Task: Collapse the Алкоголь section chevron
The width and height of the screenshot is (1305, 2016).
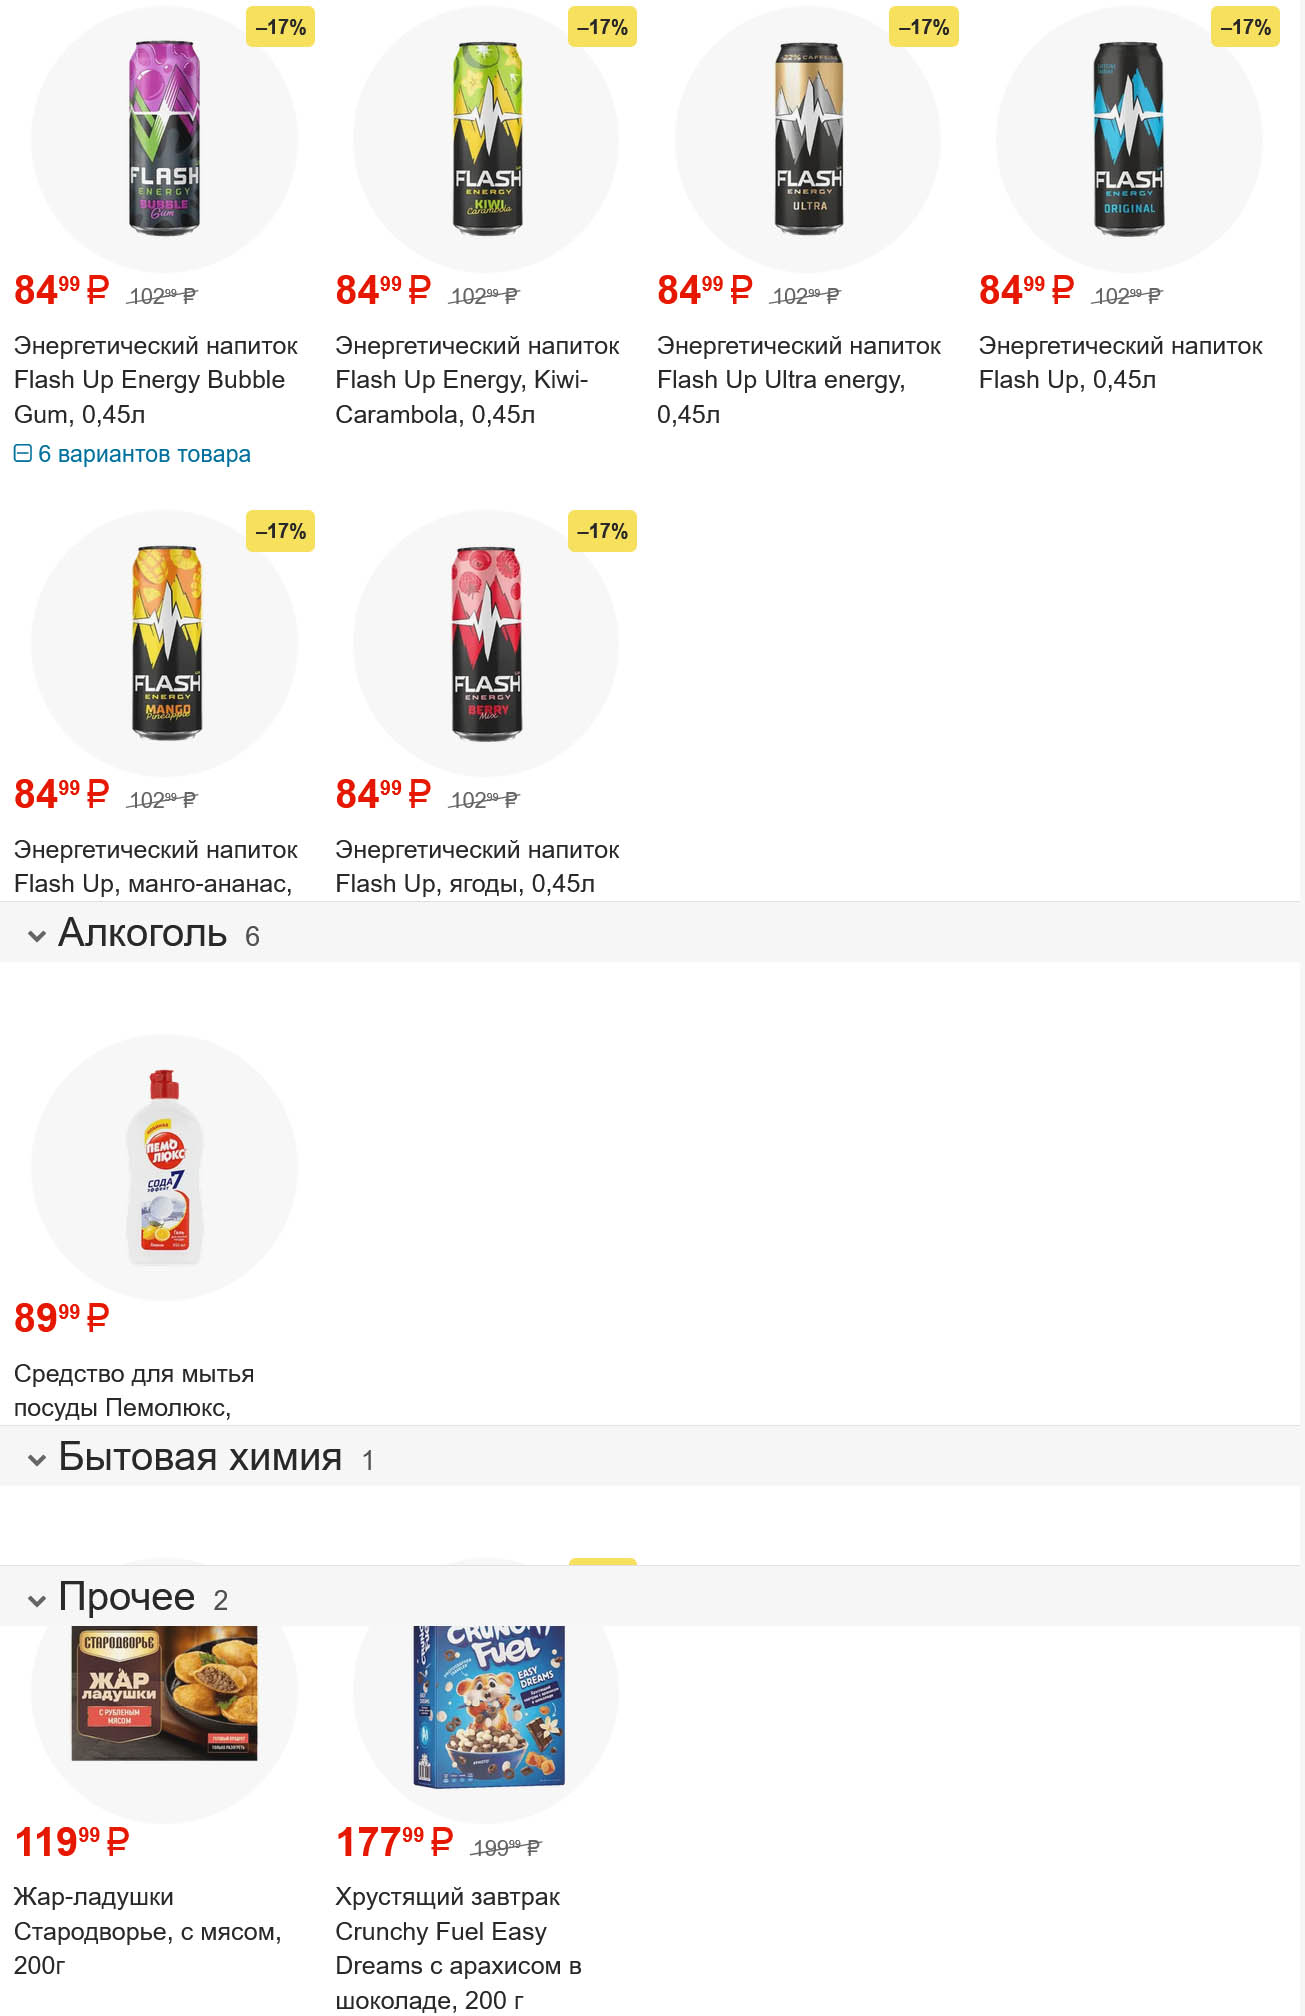Action: (37, 936)
